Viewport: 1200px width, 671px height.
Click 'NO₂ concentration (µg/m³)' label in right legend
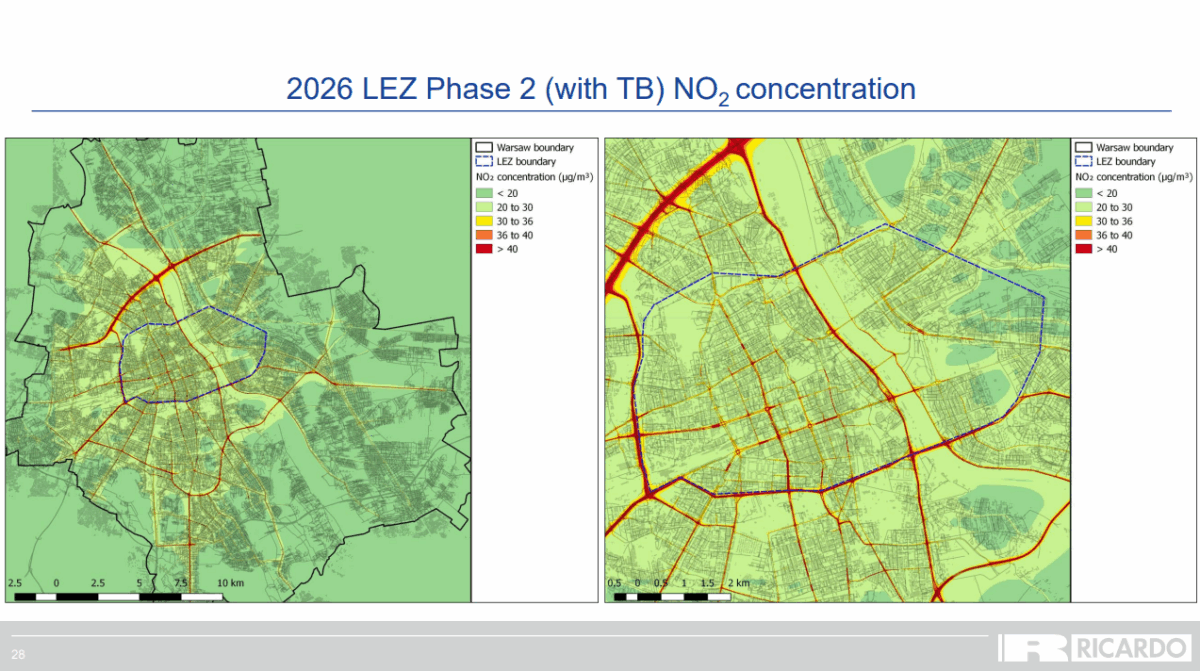[x=1134, y=176]
